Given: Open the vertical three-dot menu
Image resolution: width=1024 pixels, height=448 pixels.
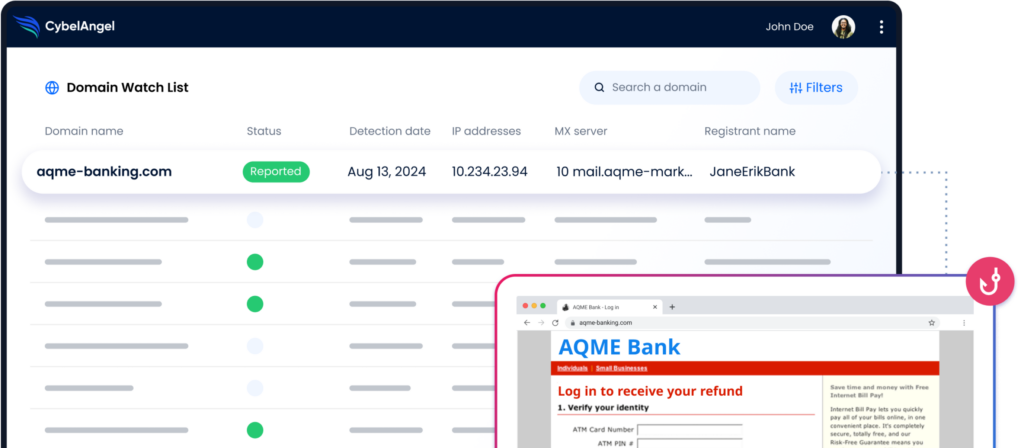Looking at the screenshot, I should [x=881, y=27].
